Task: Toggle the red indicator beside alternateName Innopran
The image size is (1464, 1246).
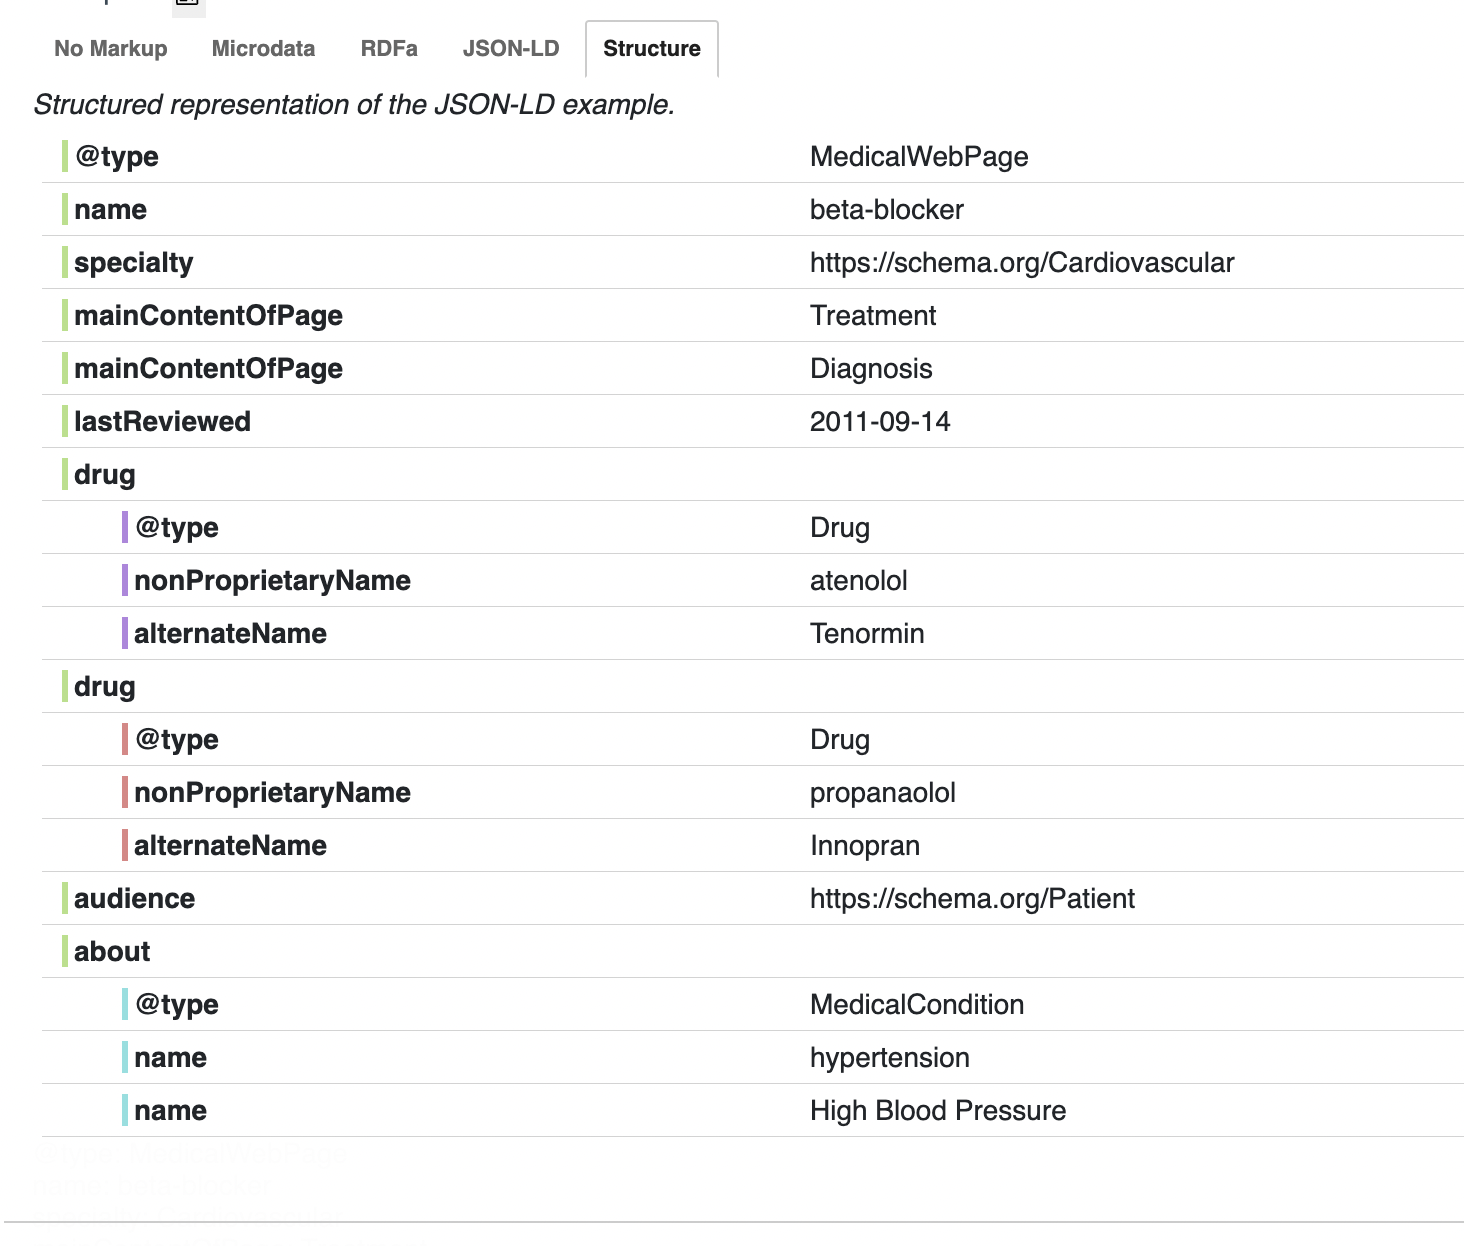Action: pos(125,845)
